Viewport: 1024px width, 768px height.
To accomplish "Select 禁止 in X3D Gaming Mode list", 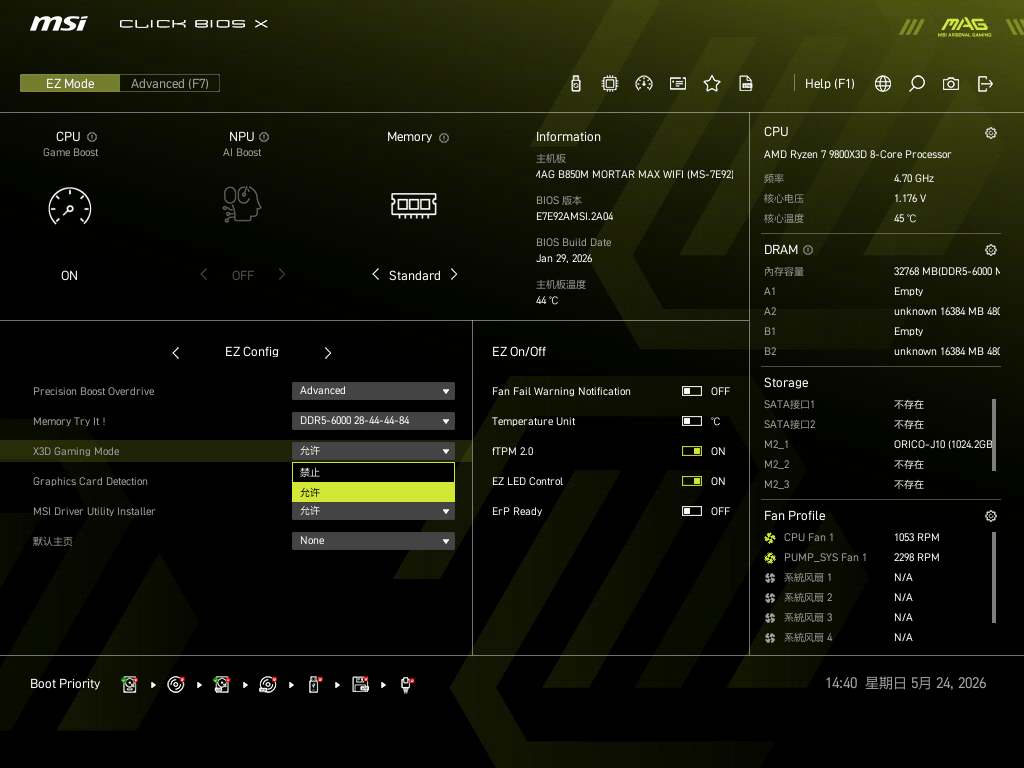I will (x=373, y=472).
